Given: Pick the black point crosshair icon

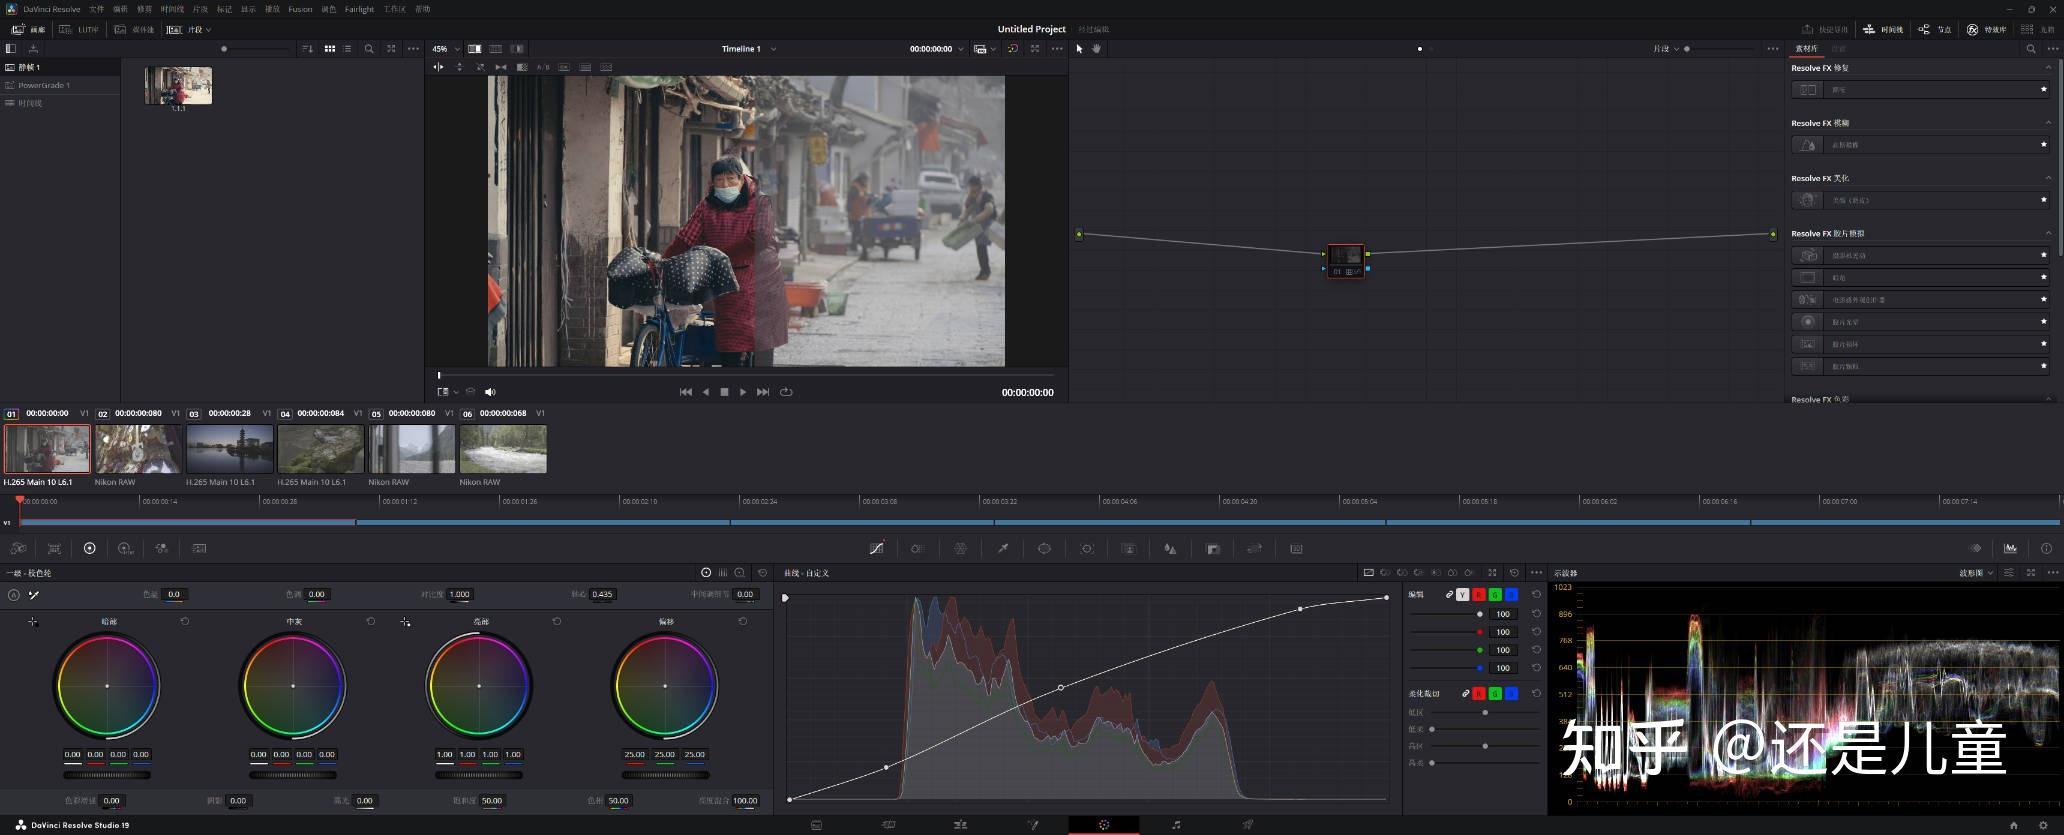Looking at the screenshot, I should point(33,622).
